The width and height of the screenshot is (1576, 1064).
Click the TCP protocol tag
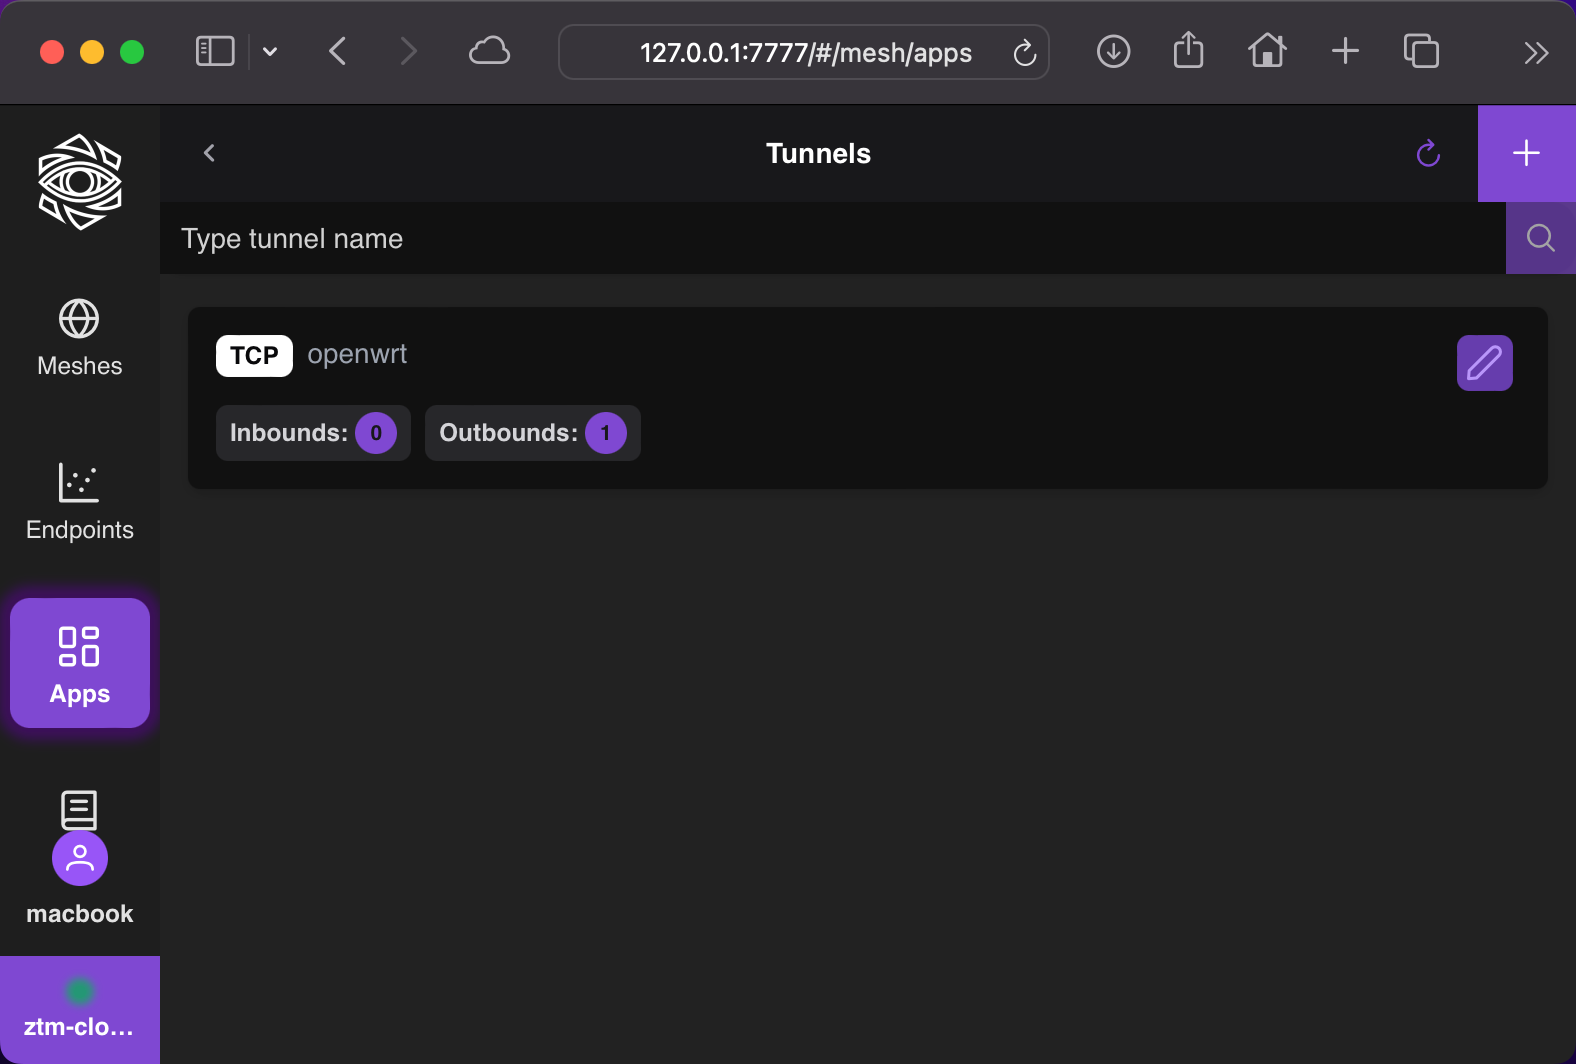pyautogui.click(x=254, y=356)
